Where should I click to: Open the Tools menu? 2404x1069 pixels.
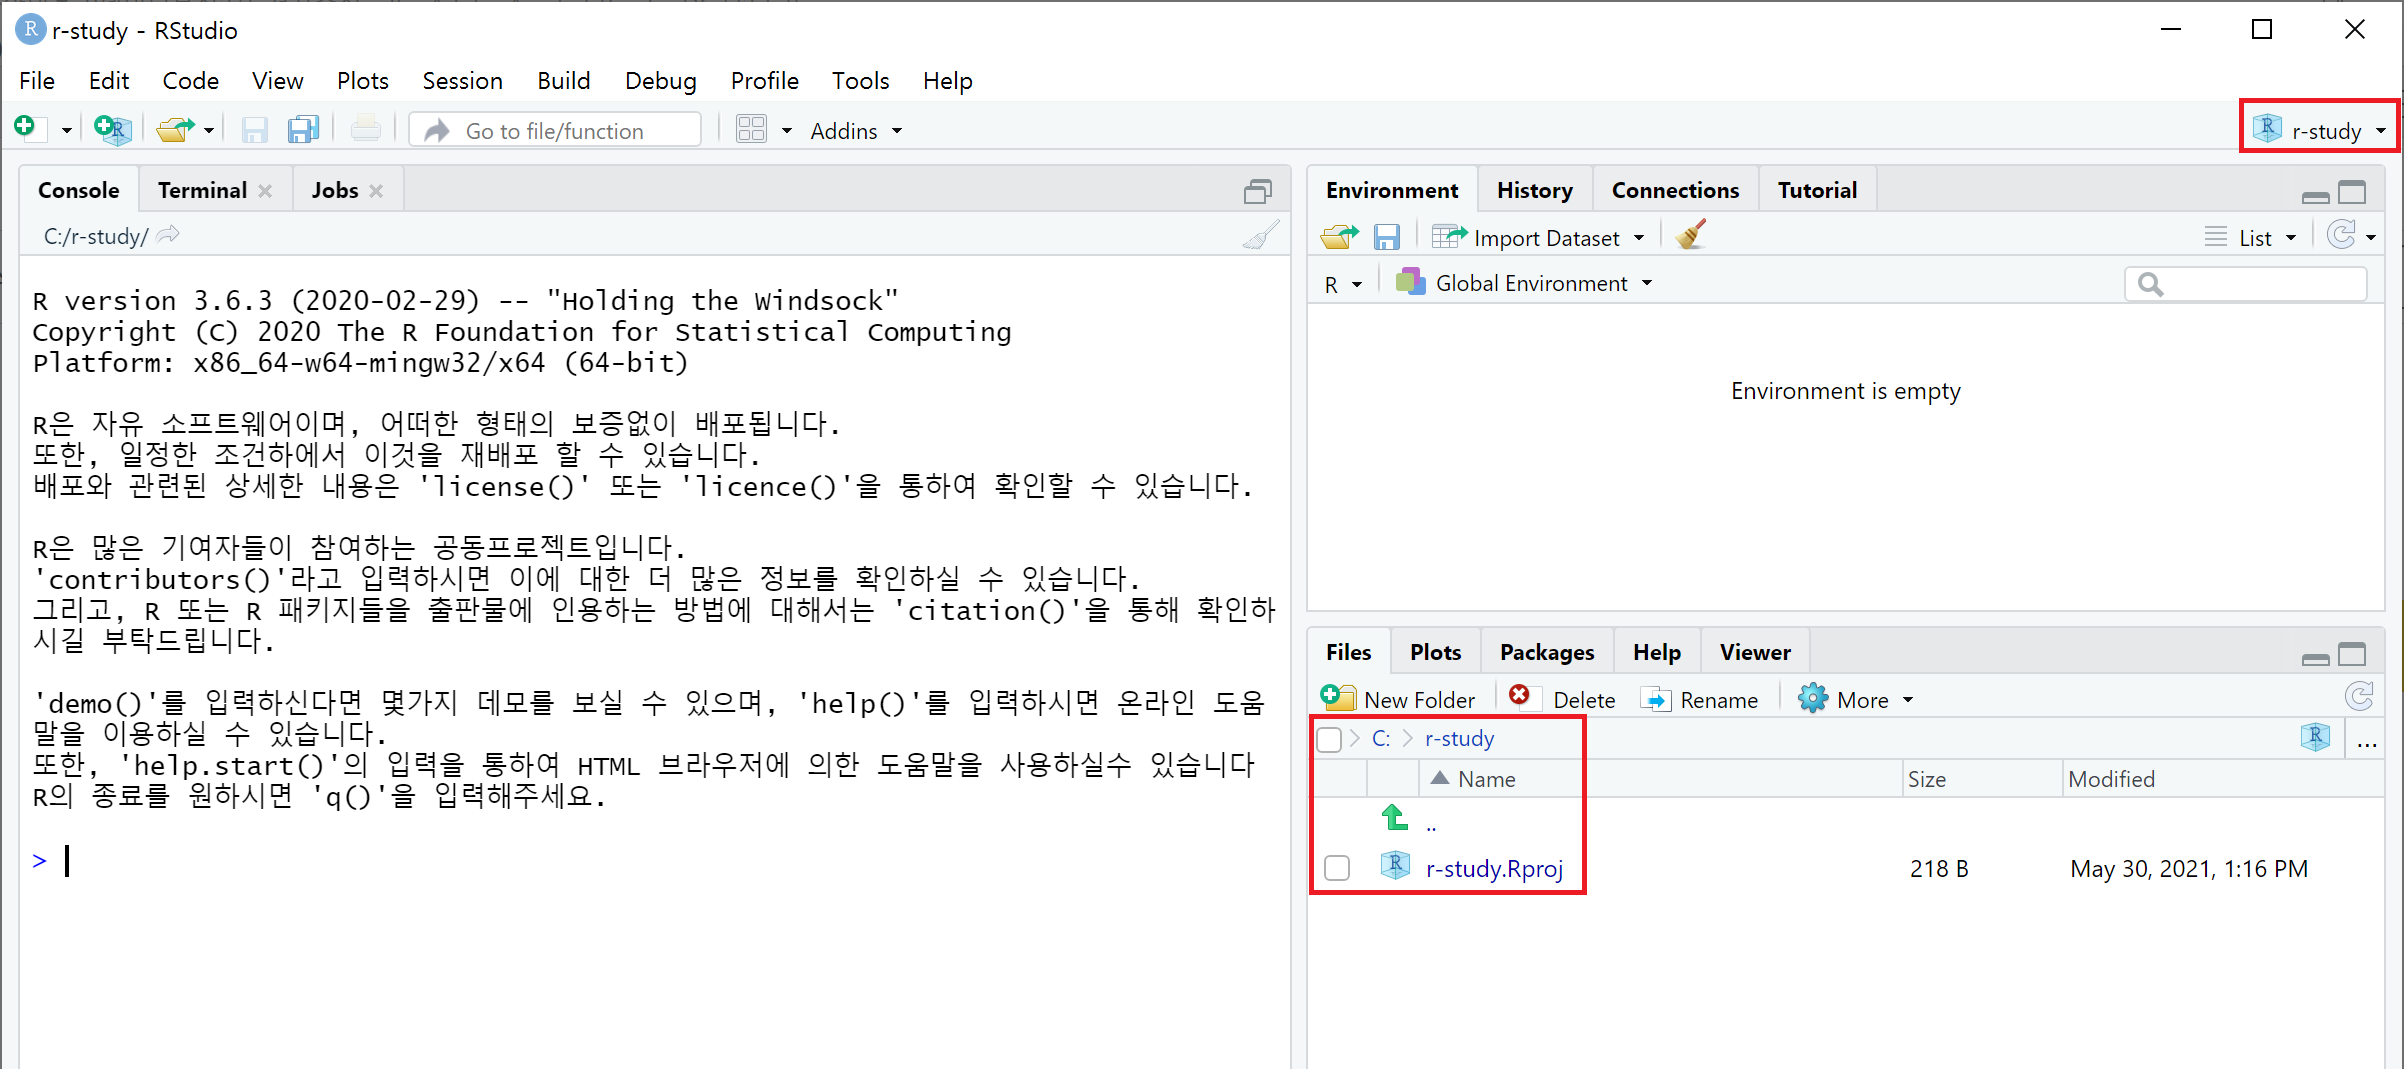click(x=860, y=81)
